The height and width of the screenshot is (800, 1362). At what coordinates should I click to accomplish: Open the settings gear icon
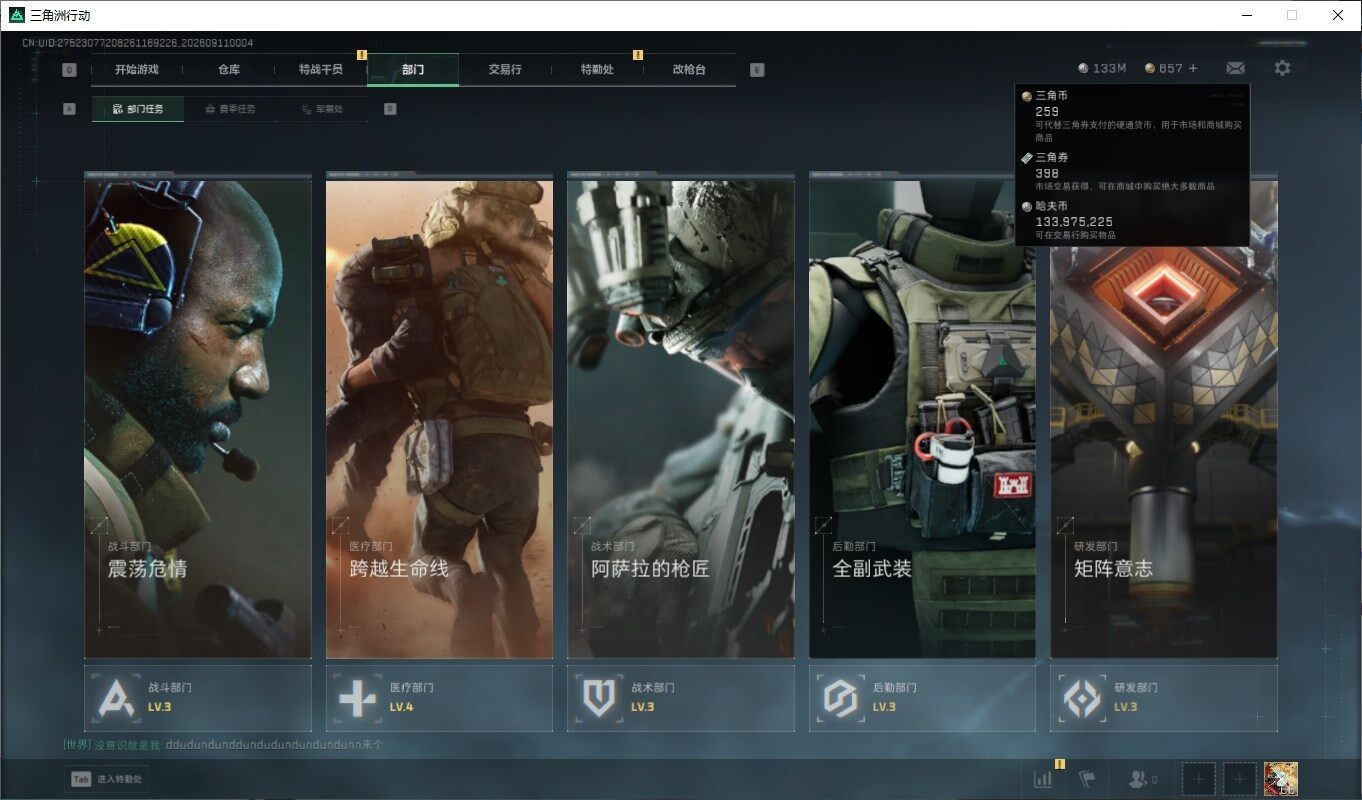[1282, 68]
